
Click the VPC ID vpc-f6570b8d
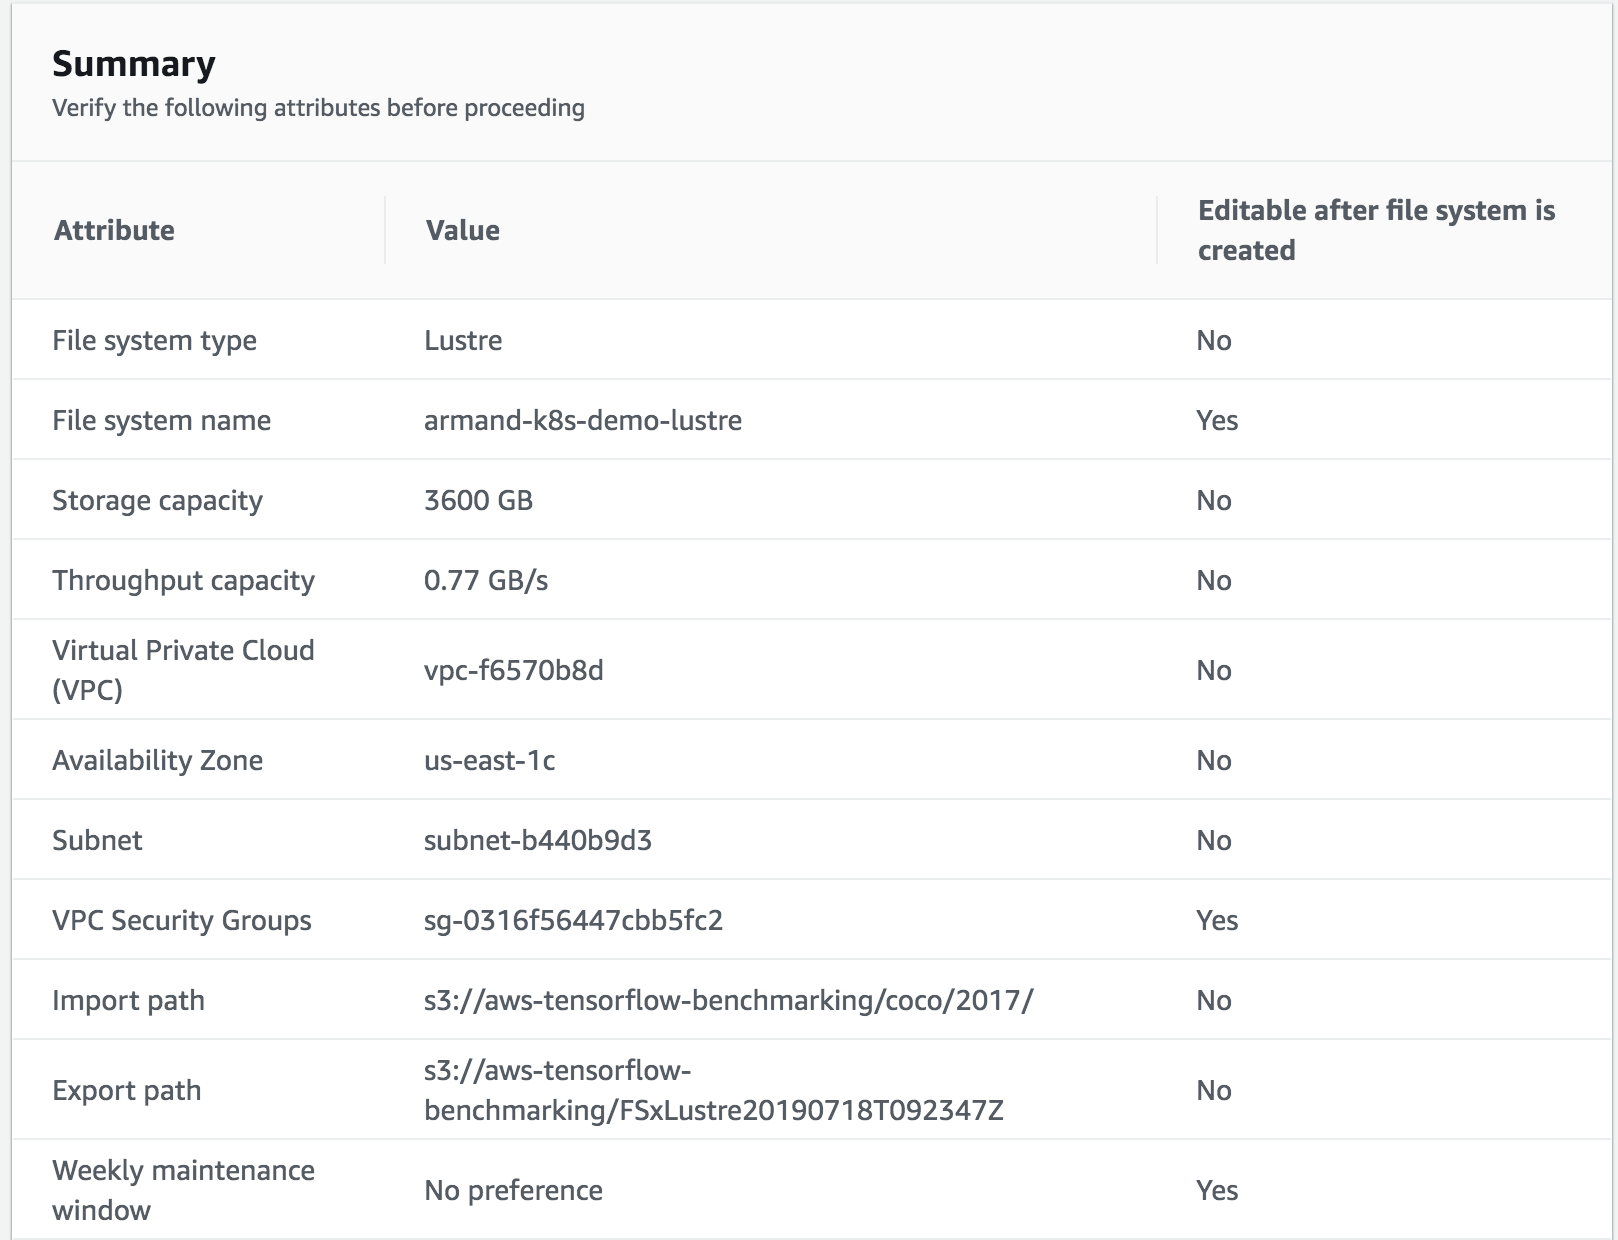pos(514,670)
